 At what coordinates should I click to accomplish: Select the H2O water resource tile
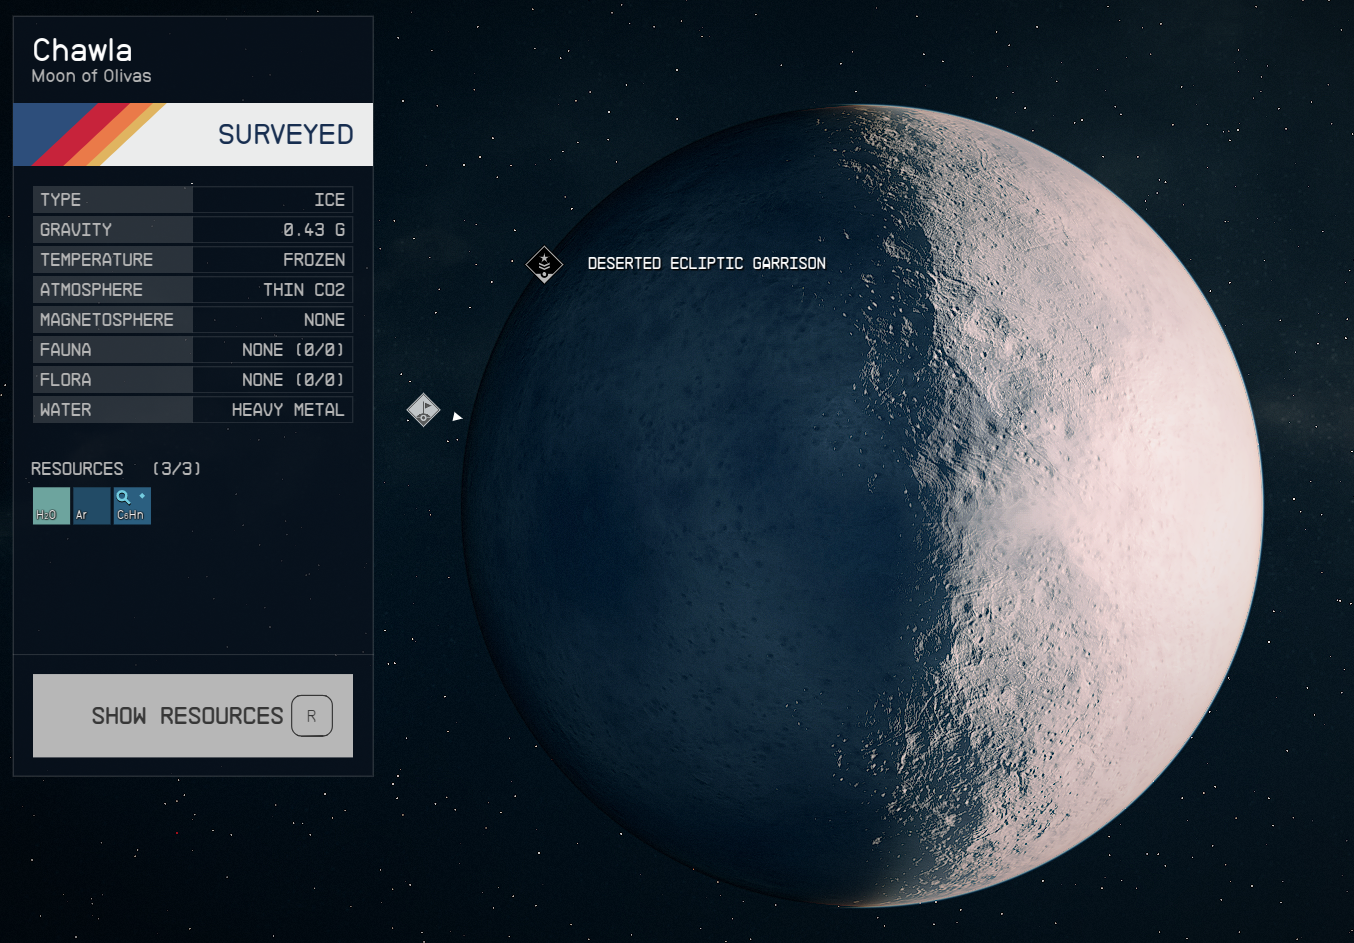pyautogui.click(x=51, y=506)
